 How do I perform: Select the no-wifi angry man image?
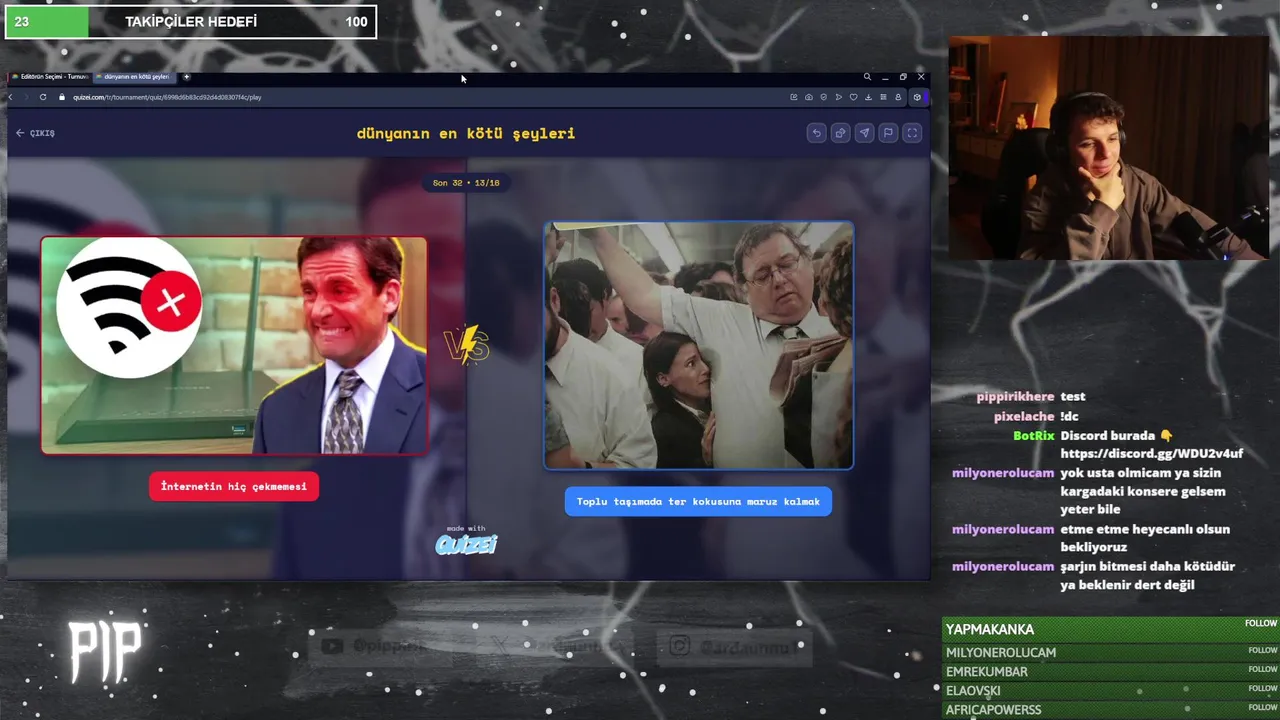point(234,345)
